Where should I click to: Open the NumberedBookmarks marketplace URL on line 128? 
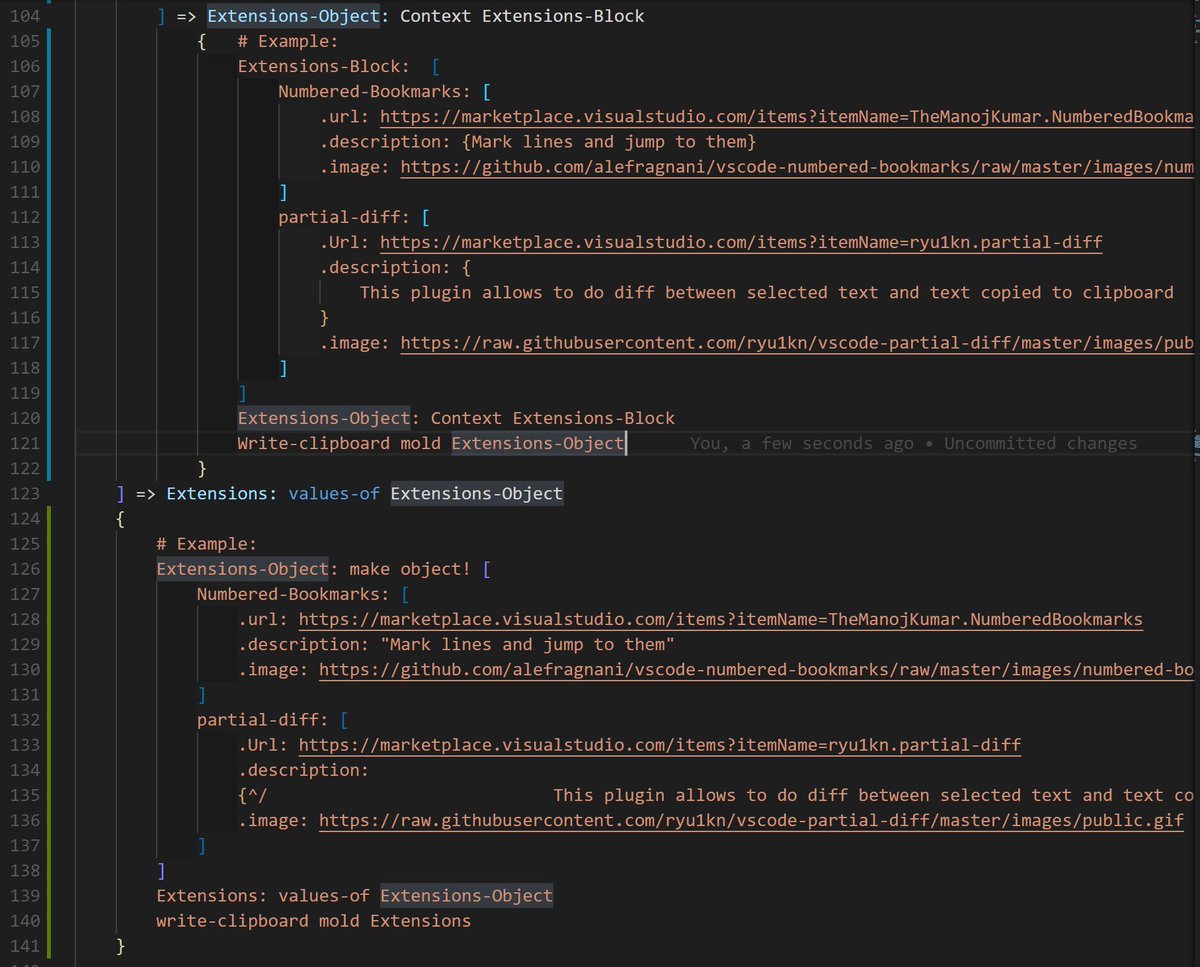click(x=721, y=620)
